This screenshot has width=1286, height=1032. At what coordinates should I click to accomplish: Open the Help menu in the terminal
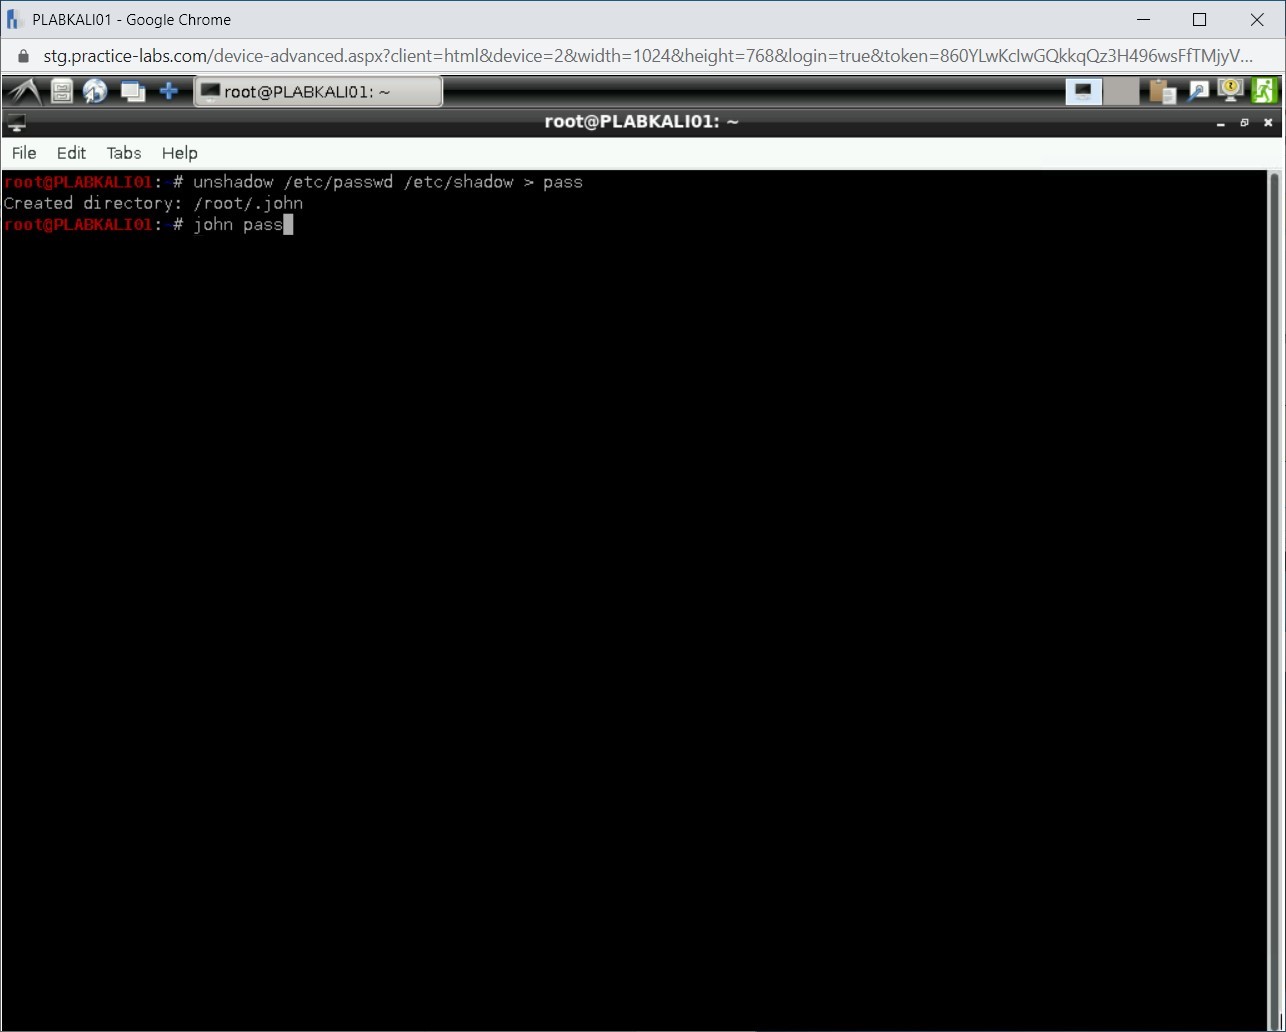click(x=179, y=153)
